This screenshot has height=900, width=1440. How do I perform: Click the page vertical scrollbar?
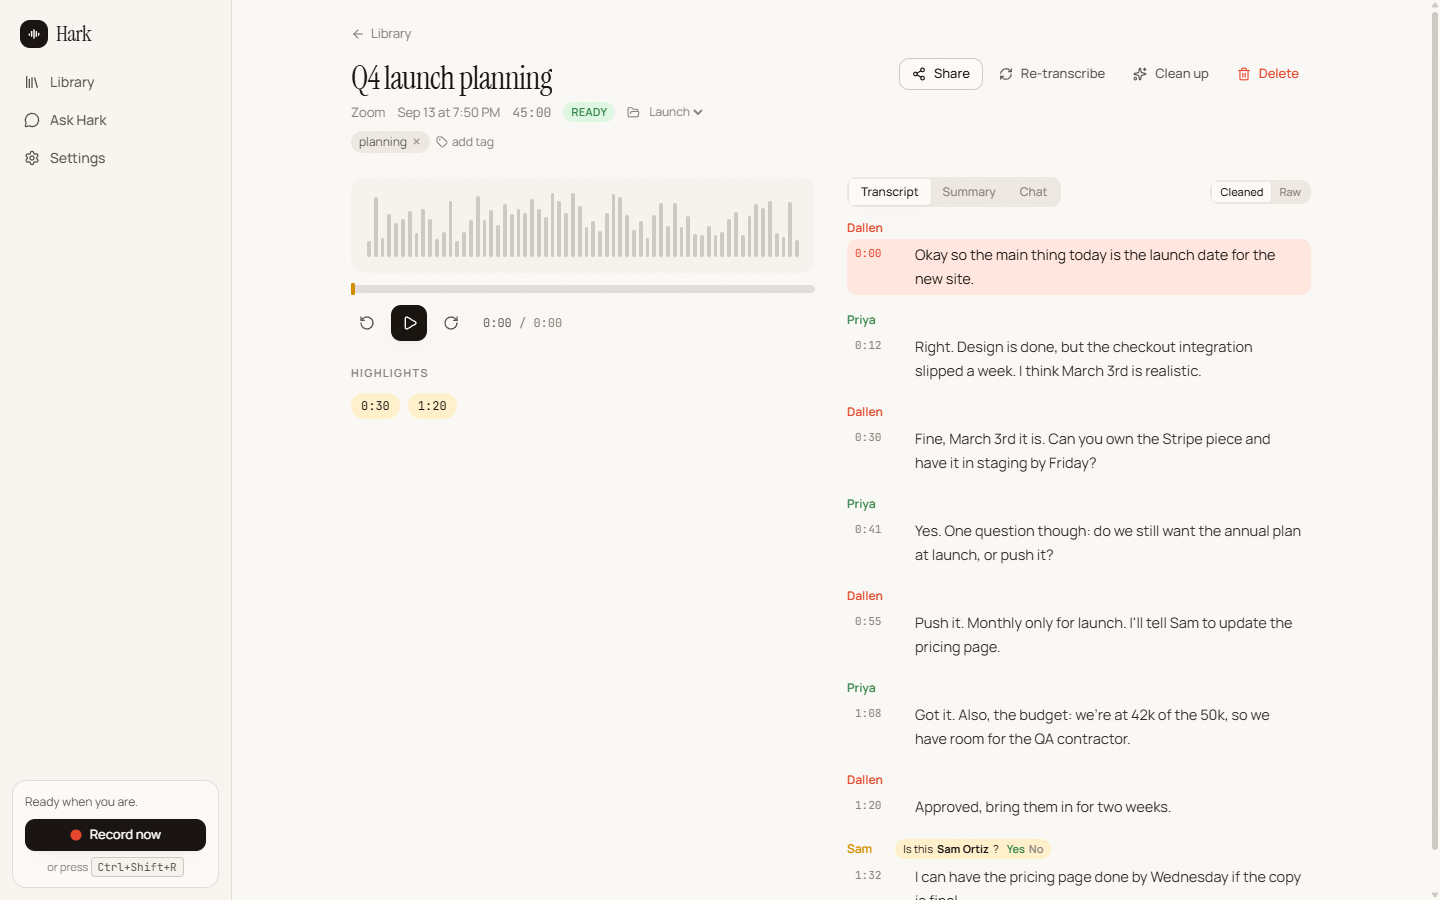1435,430
